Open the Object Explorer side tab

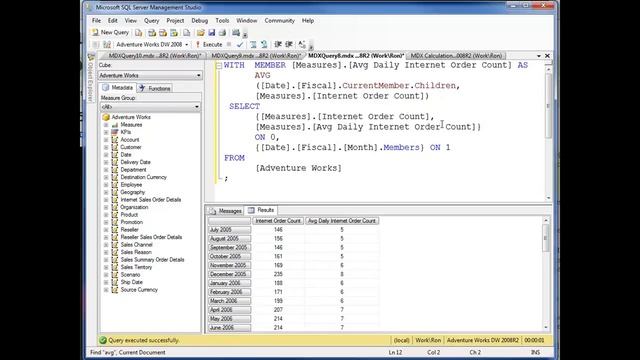(x=91, y=78)
